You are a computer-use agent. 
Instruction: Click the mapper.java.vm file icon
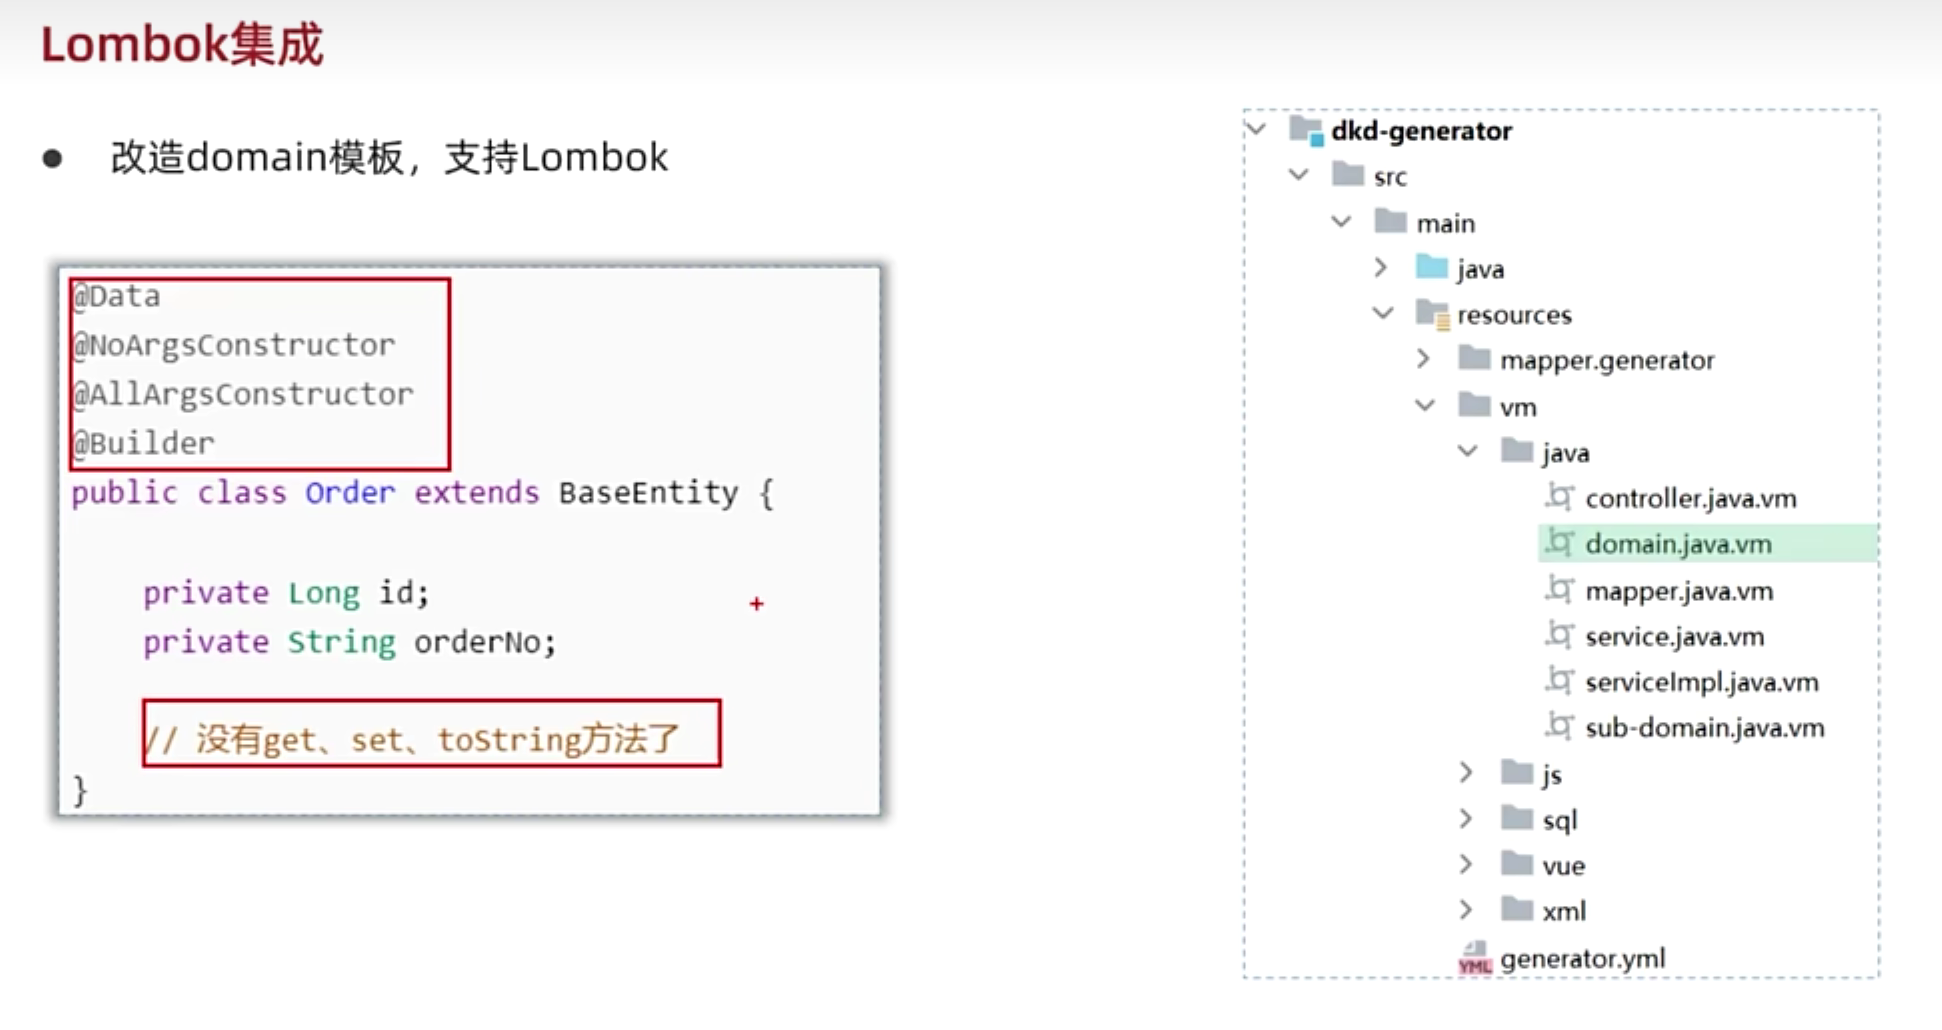[1559, 590]
